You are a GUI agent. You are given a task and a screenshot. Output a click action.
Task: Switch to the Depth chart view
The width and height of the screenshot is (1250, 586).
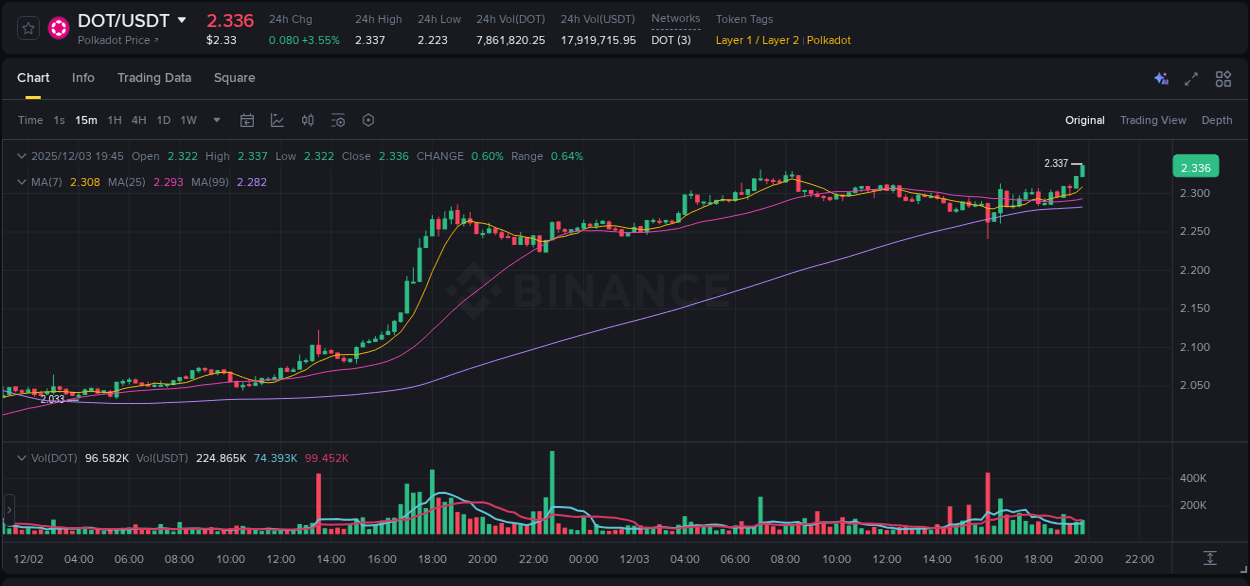1216,120
